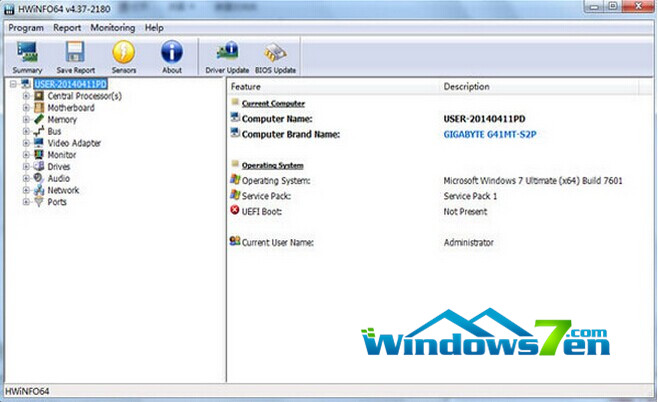Expand the Monitor node
The width and height of the screenshot is (658, 402).
[x=26, y=155]
